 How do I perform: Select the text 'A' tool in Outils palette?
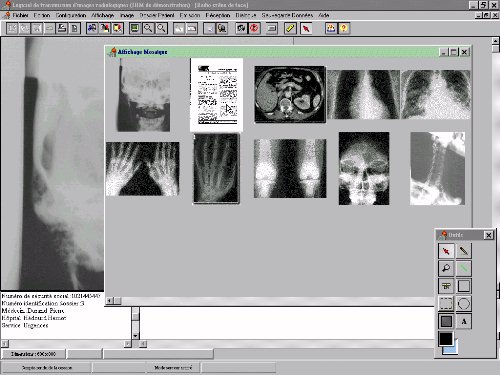pos(464,321)
